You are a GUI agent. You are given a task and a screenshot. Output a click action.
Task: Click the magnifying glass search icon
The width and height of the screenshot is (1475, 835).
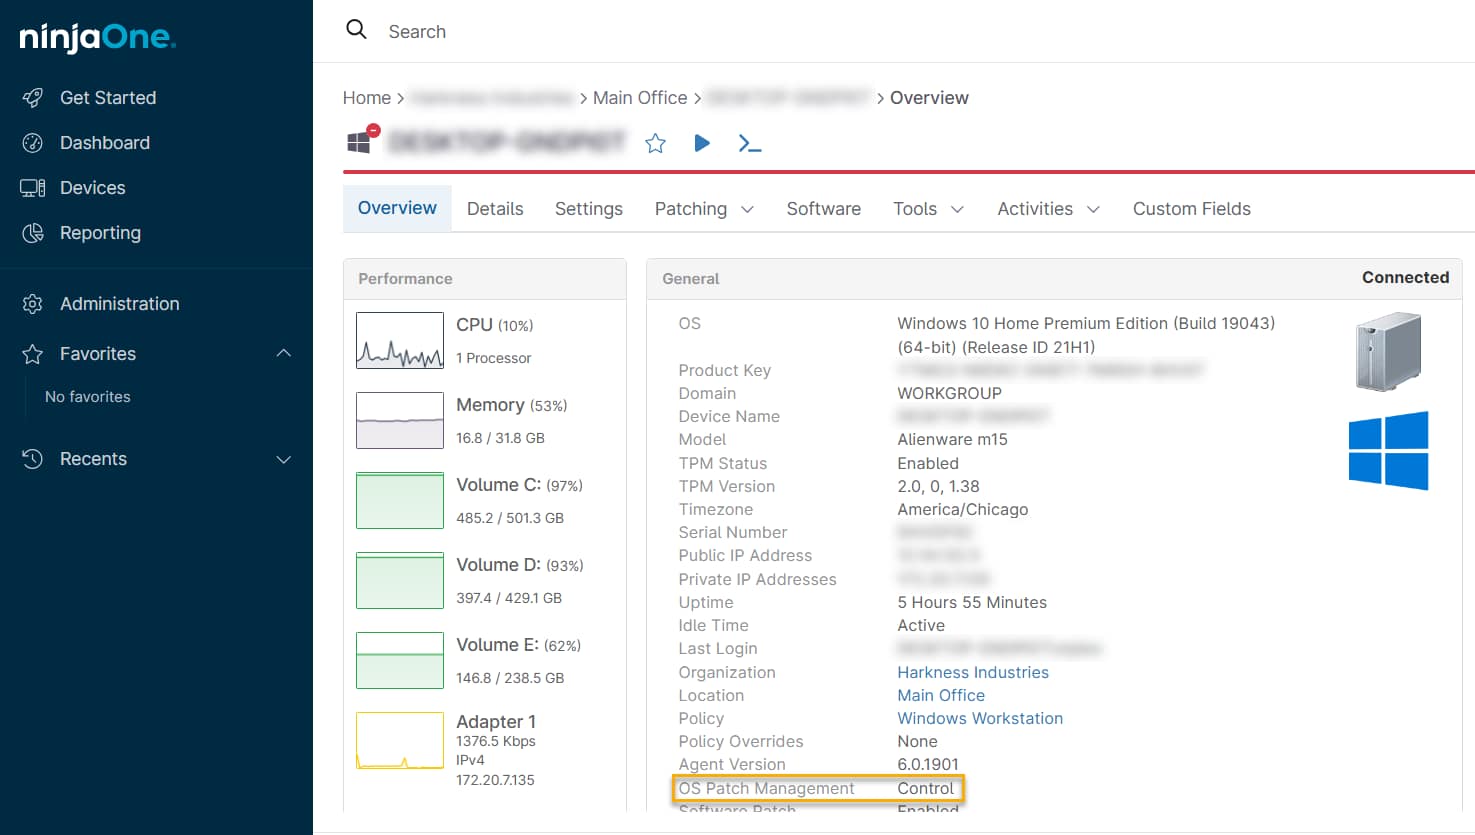[356, 30]
